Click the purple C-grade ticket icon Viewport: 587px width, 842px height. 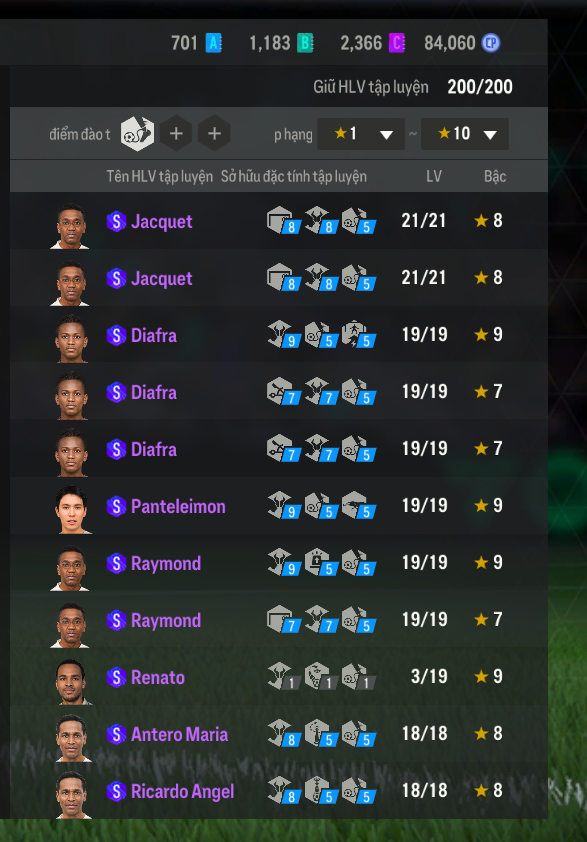pyautogui.click(x=396, y=43)
